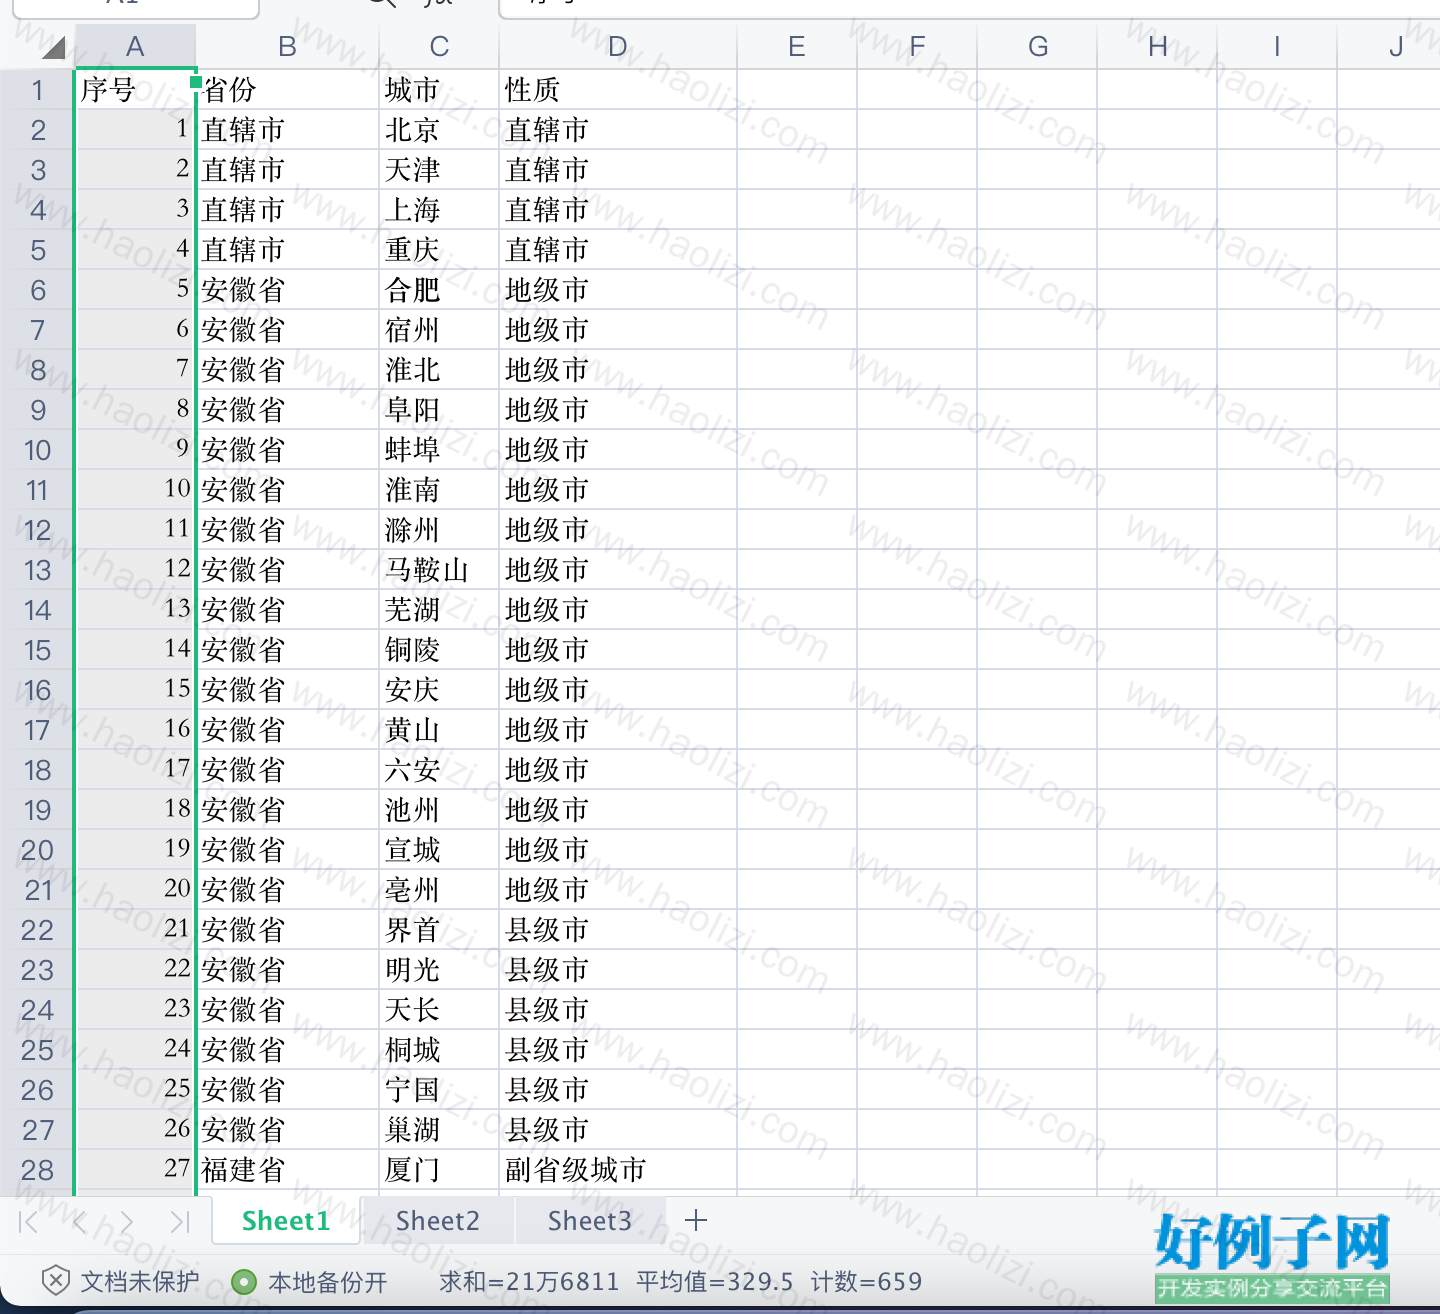Select column H header

(x=1157, y=47)
